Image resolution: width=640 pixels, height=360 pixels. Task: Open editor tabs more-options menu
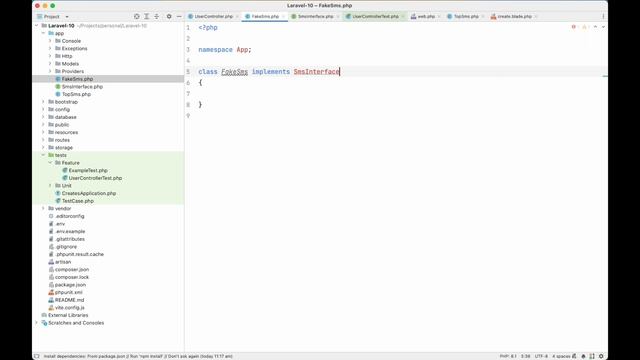point(603,16)
